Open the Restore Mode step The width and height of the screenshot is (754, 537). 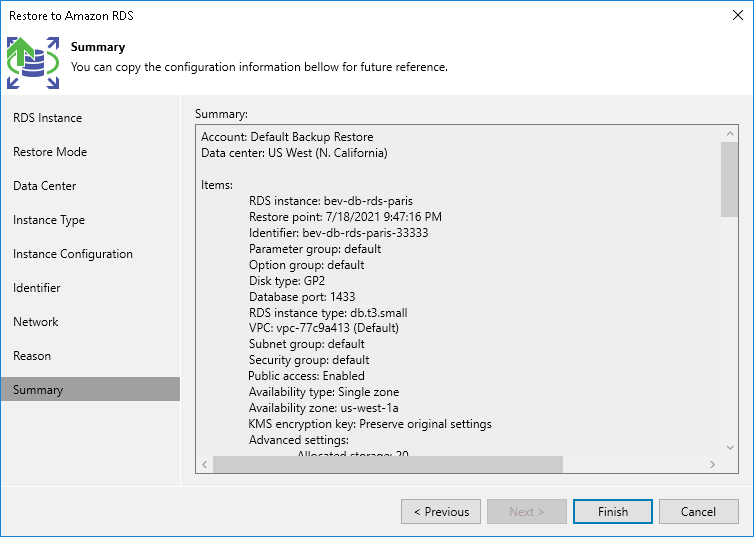[x=50, y=152]
